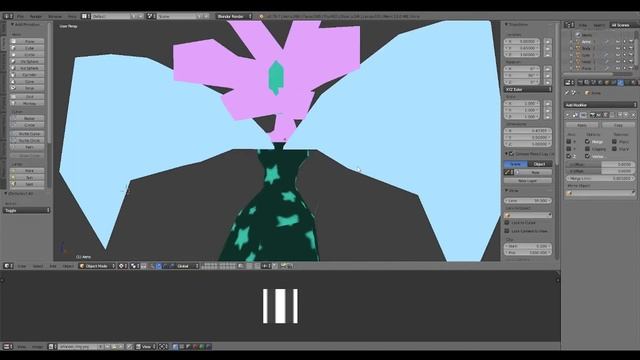Click the Lens value slider field
The height and width of the screenshot is (360, 640).
coord(528,201)
